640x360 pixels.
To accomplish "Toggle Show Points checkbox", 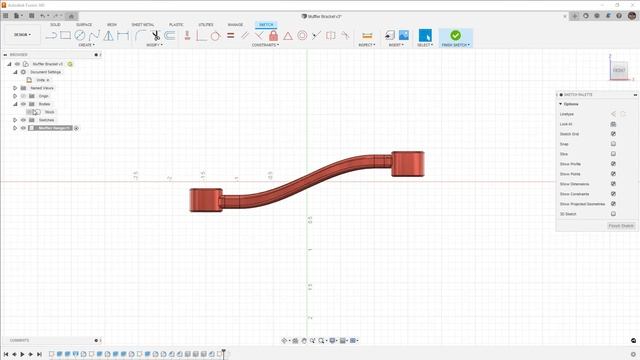I will [613, 174].
